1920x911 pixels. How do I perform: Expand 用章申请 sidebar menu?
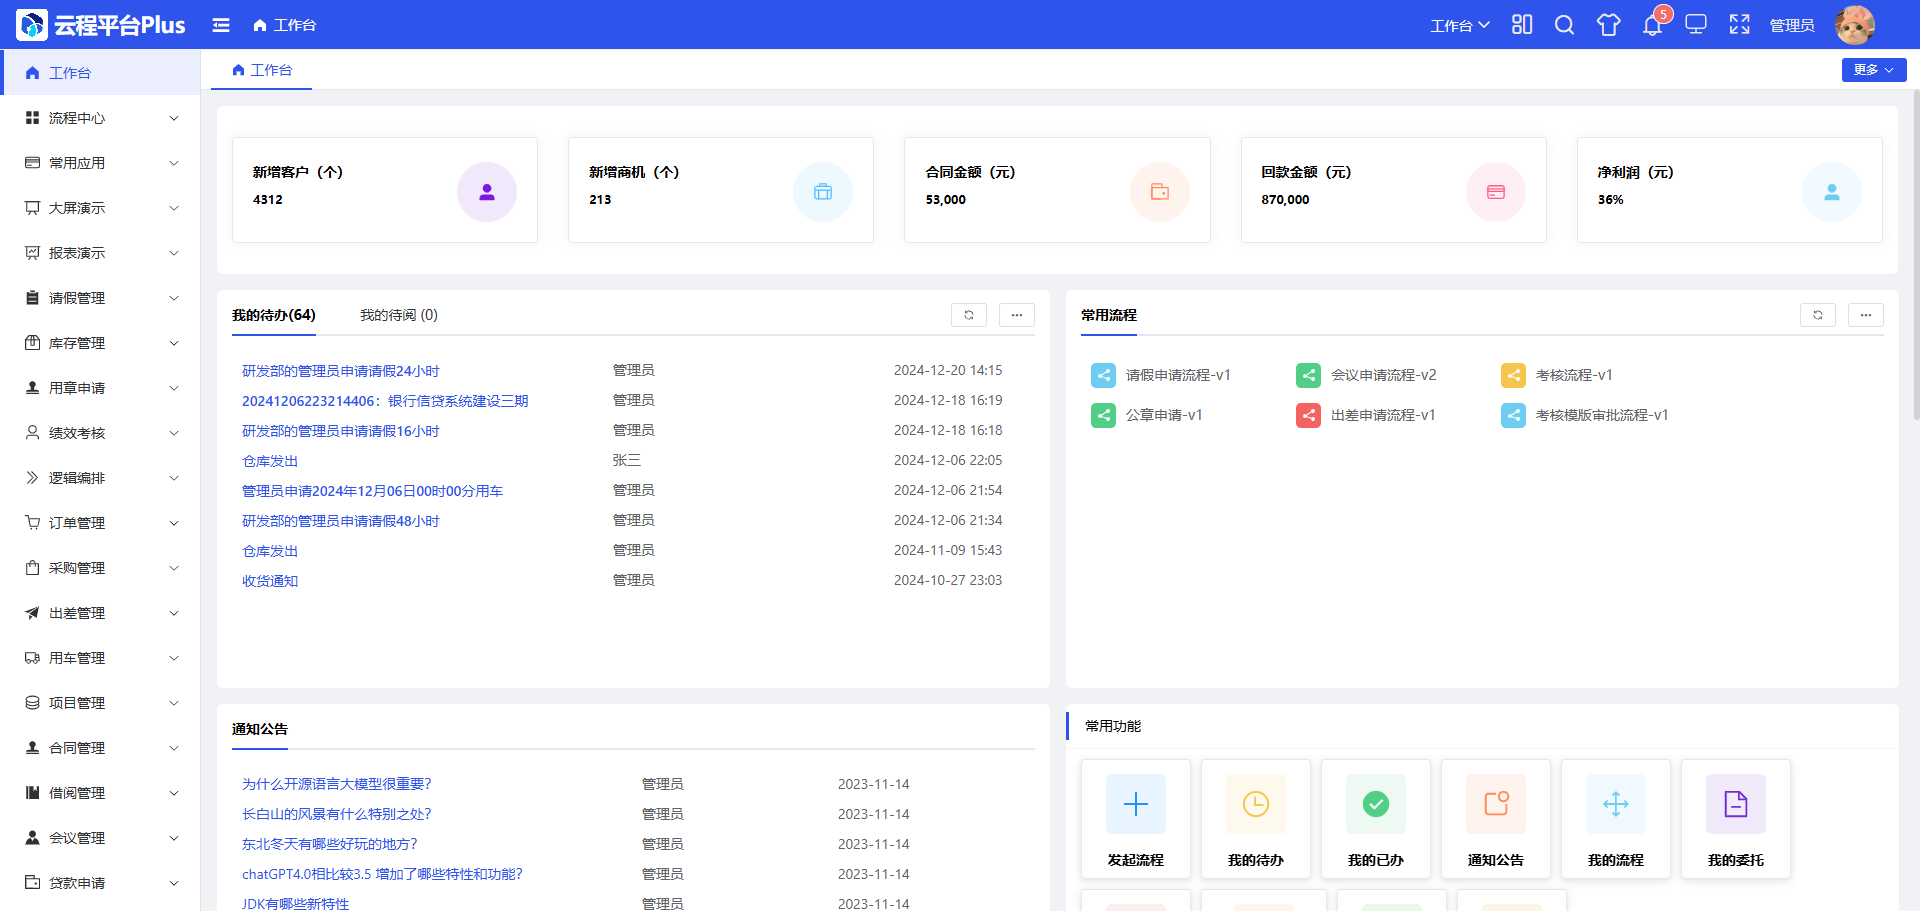coord(100,388)
